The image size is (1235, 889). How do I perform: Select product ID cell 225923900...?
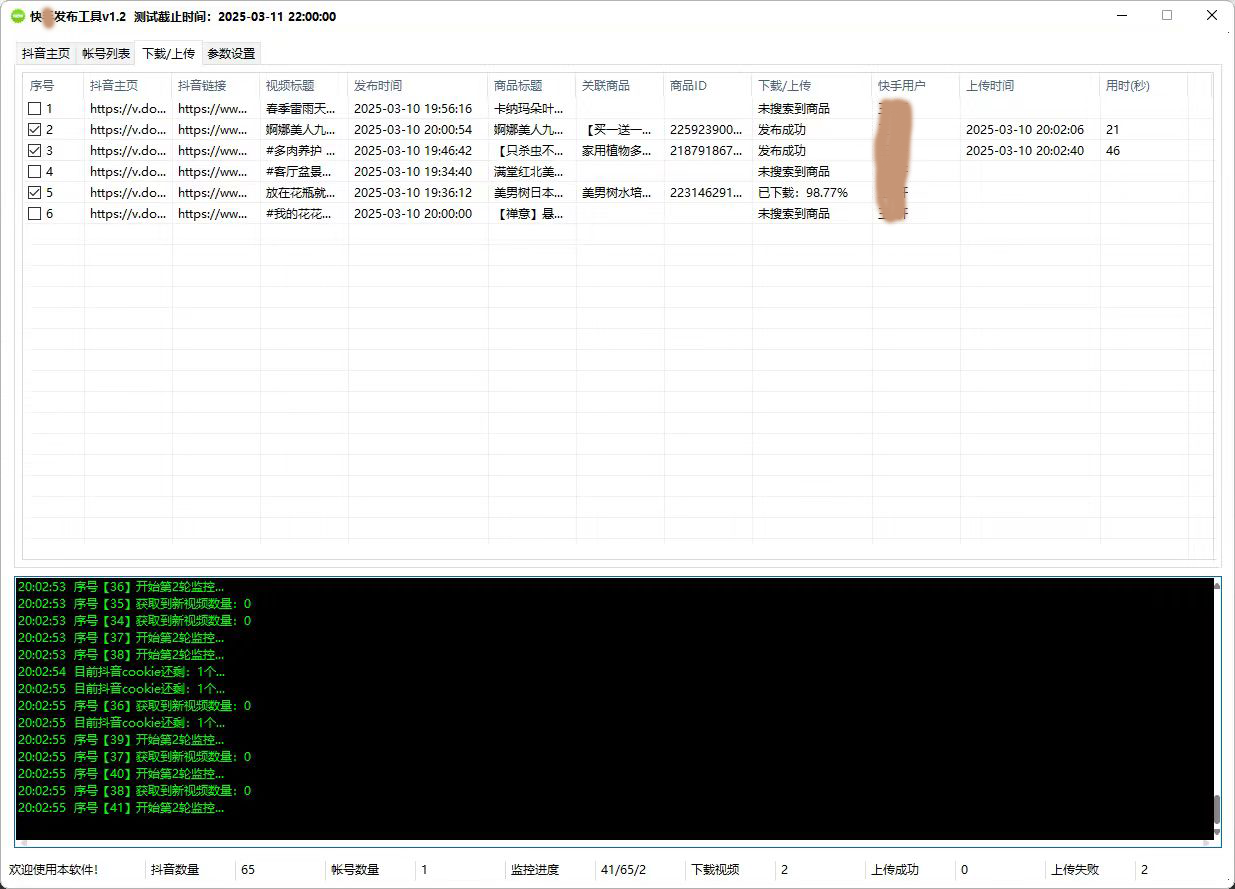click(706, 129)
